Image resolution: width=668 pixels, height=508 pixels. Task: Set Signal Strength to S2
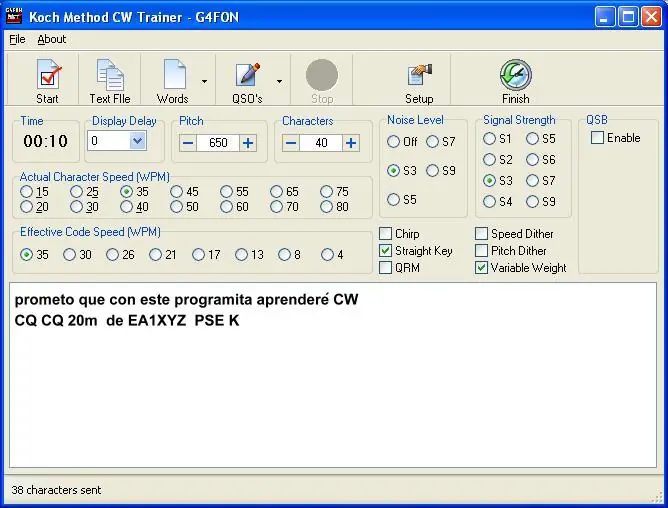tap(489, 159)
